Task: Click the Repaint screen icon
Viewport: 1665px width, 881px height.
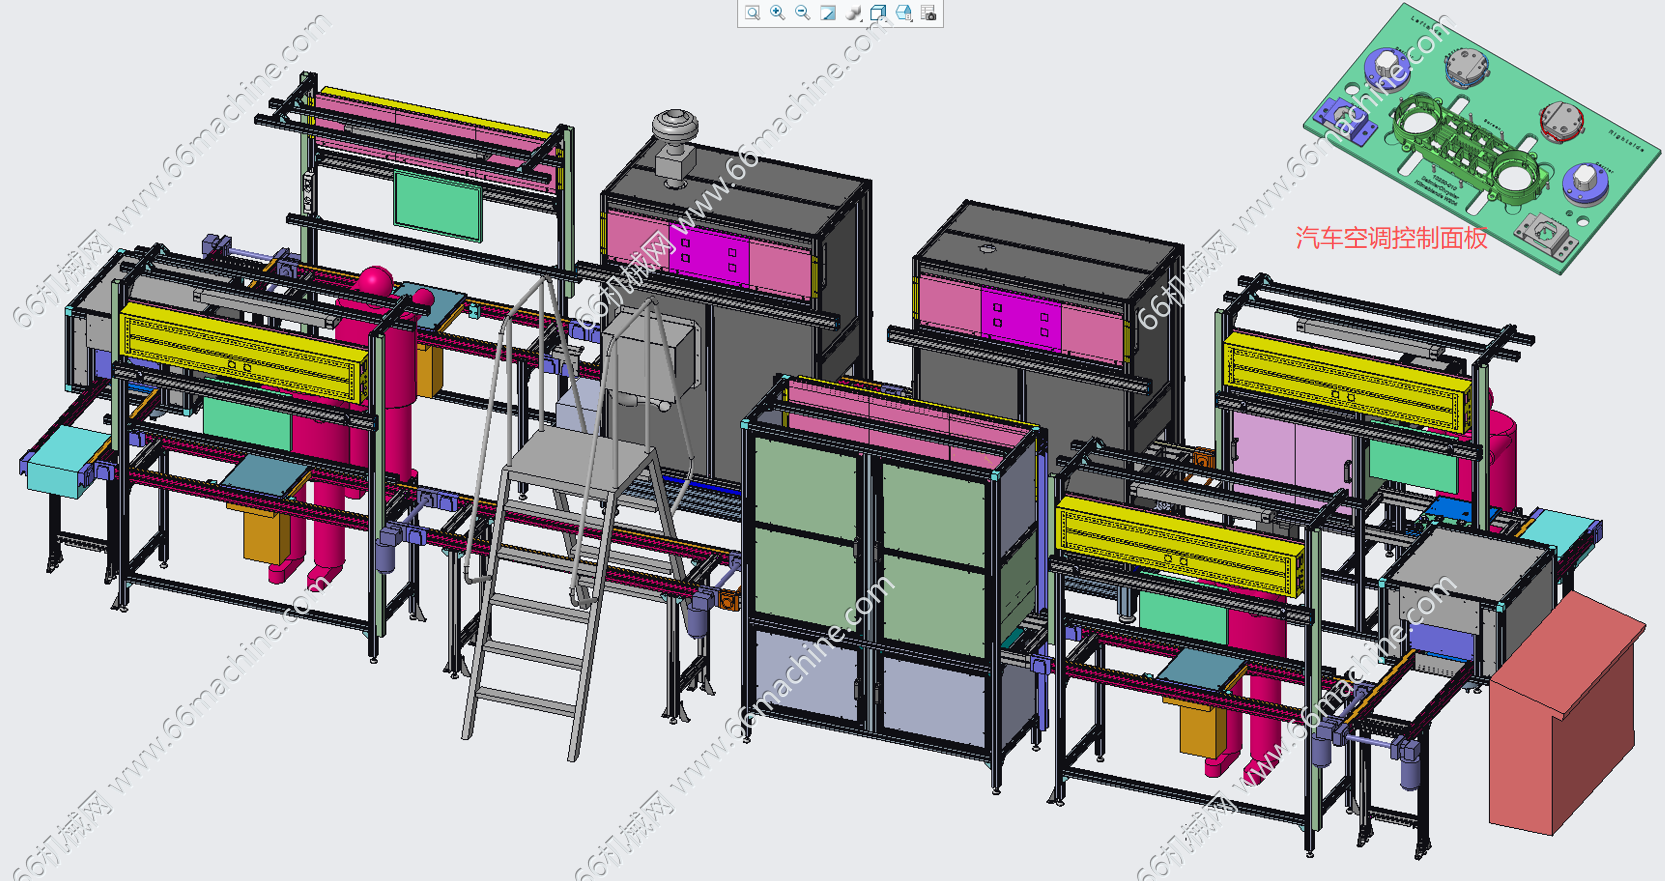Action: (828, 13)
